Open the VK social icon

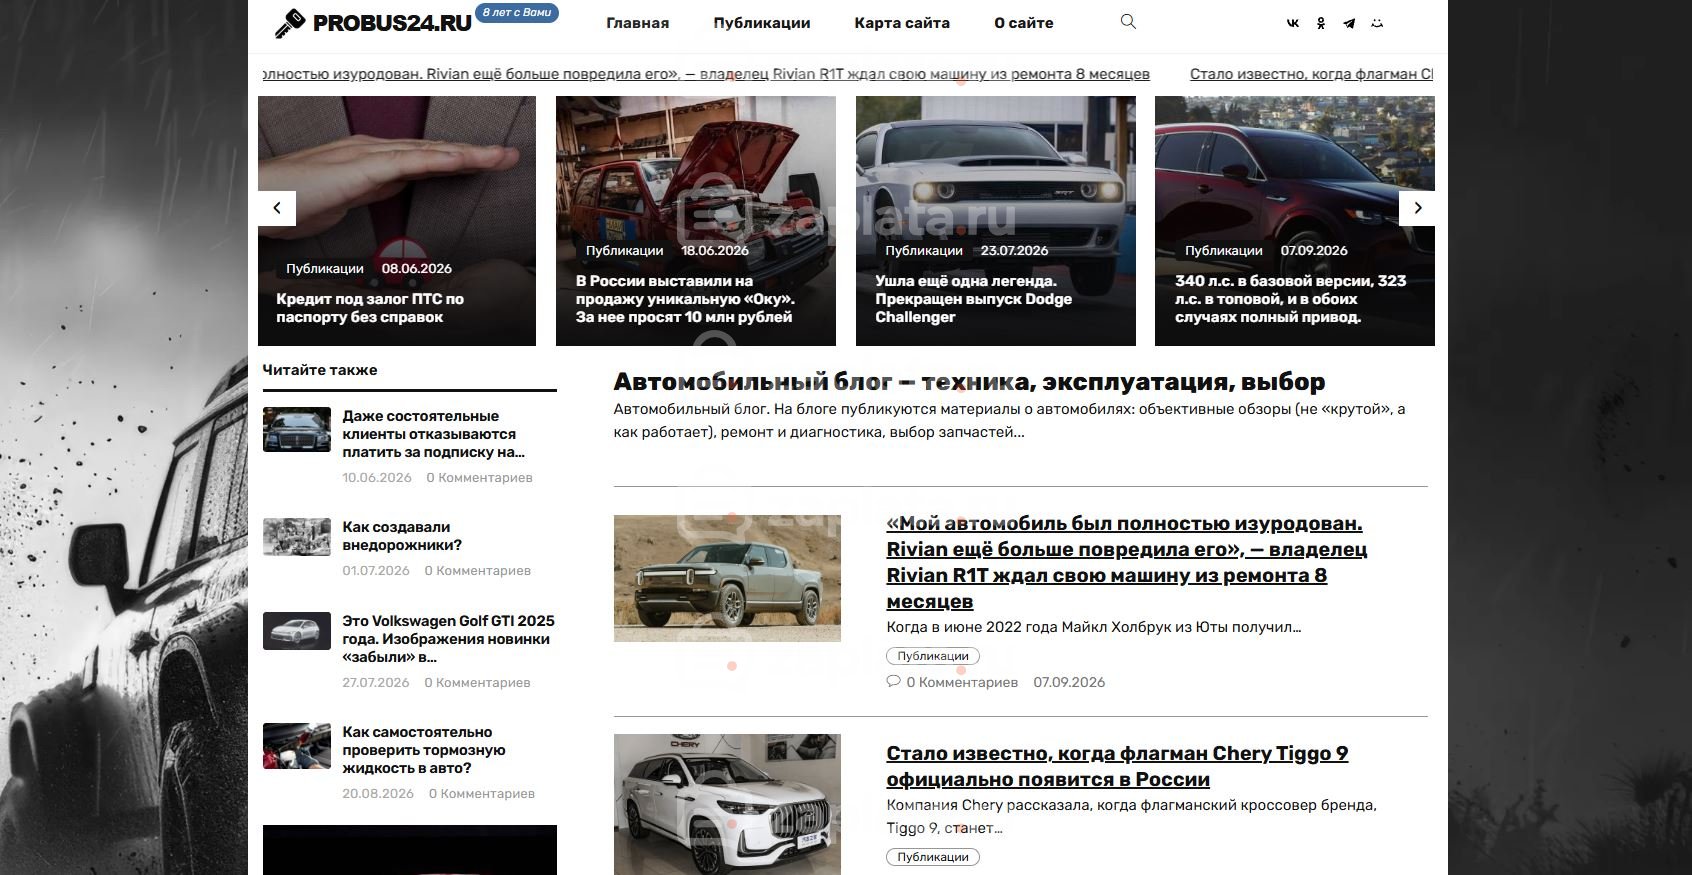[x=1293, y=23]
